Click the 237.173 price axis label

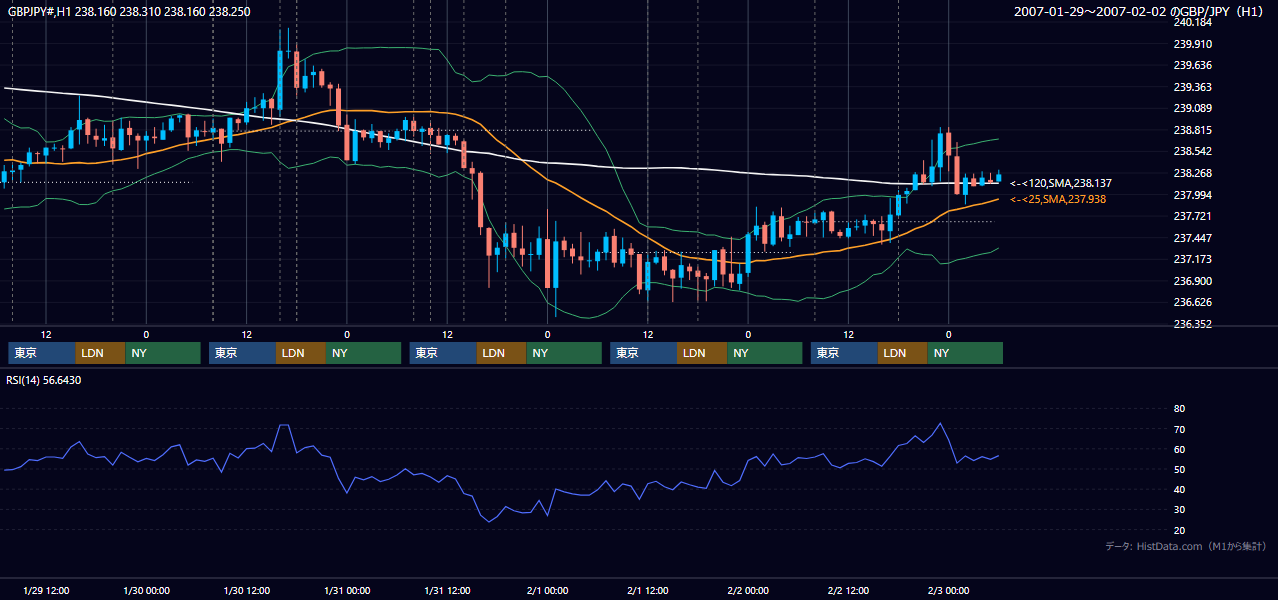pos(1192,259)
